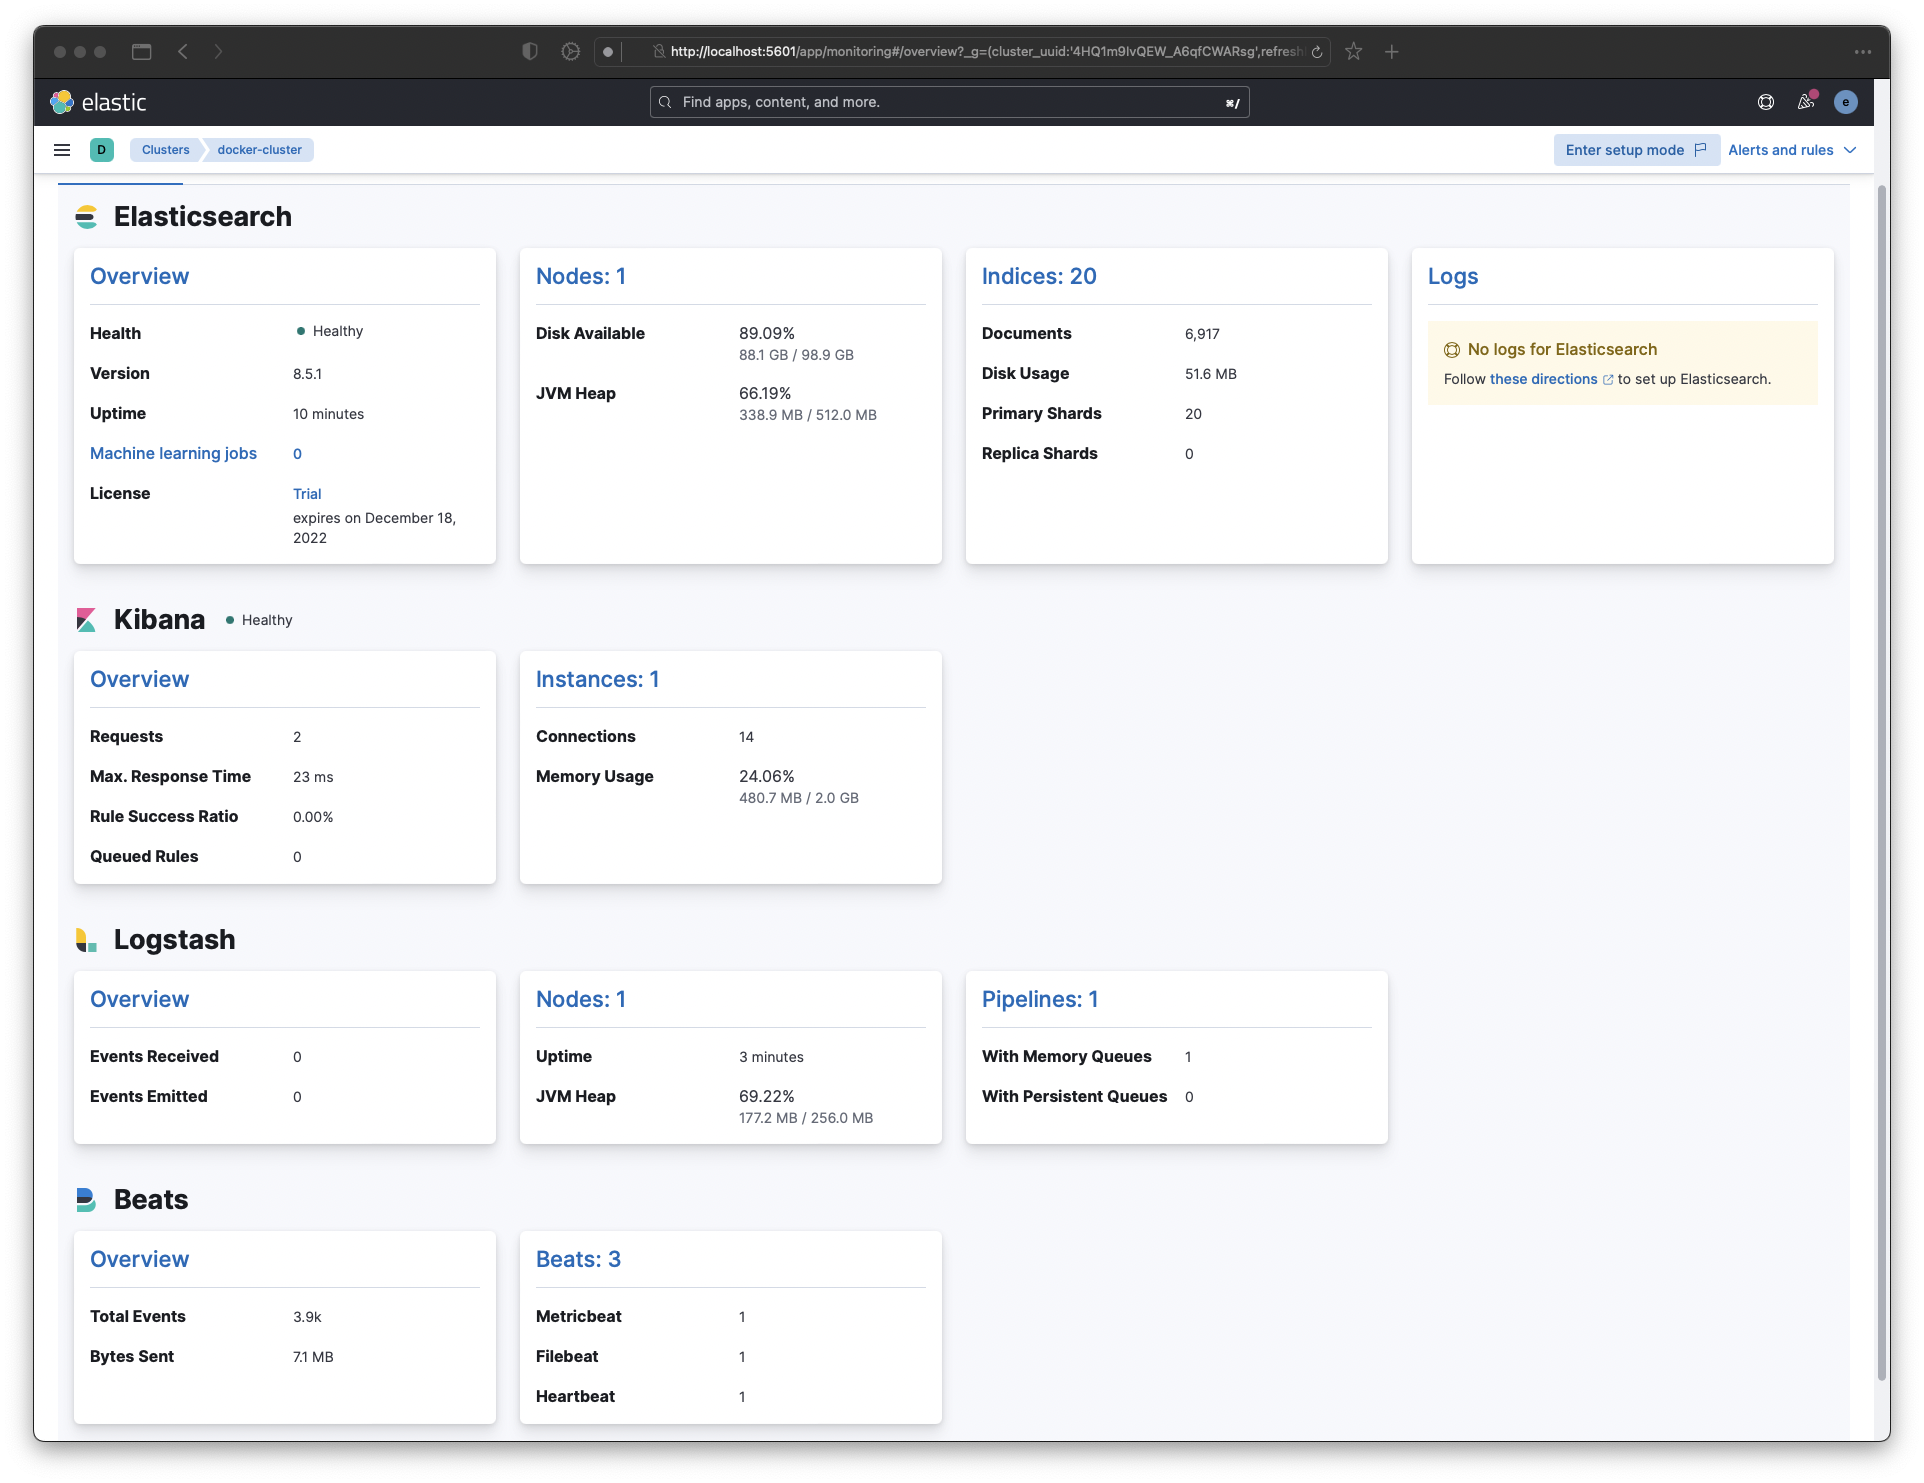
Task: Click the Elastic logo icon
Action: [64, 101]
